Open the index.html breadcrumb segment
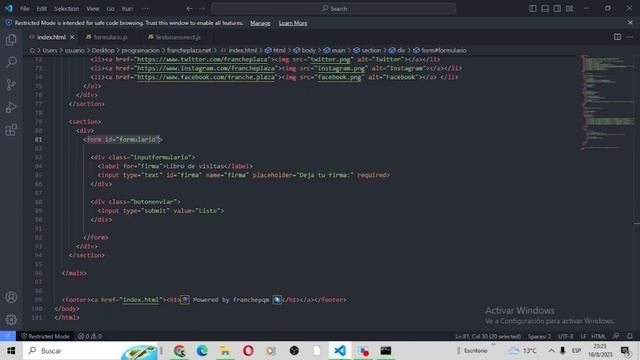The height and width of the screenshot is (360, 640). pyautogui.click(x=242, y=51)
